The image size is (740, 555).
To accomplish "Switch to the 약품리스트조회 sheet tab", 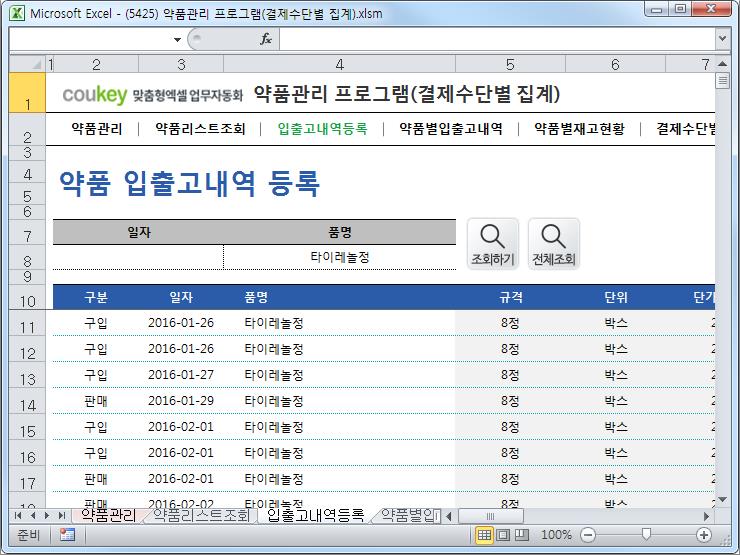I will [x=202, y=515].
